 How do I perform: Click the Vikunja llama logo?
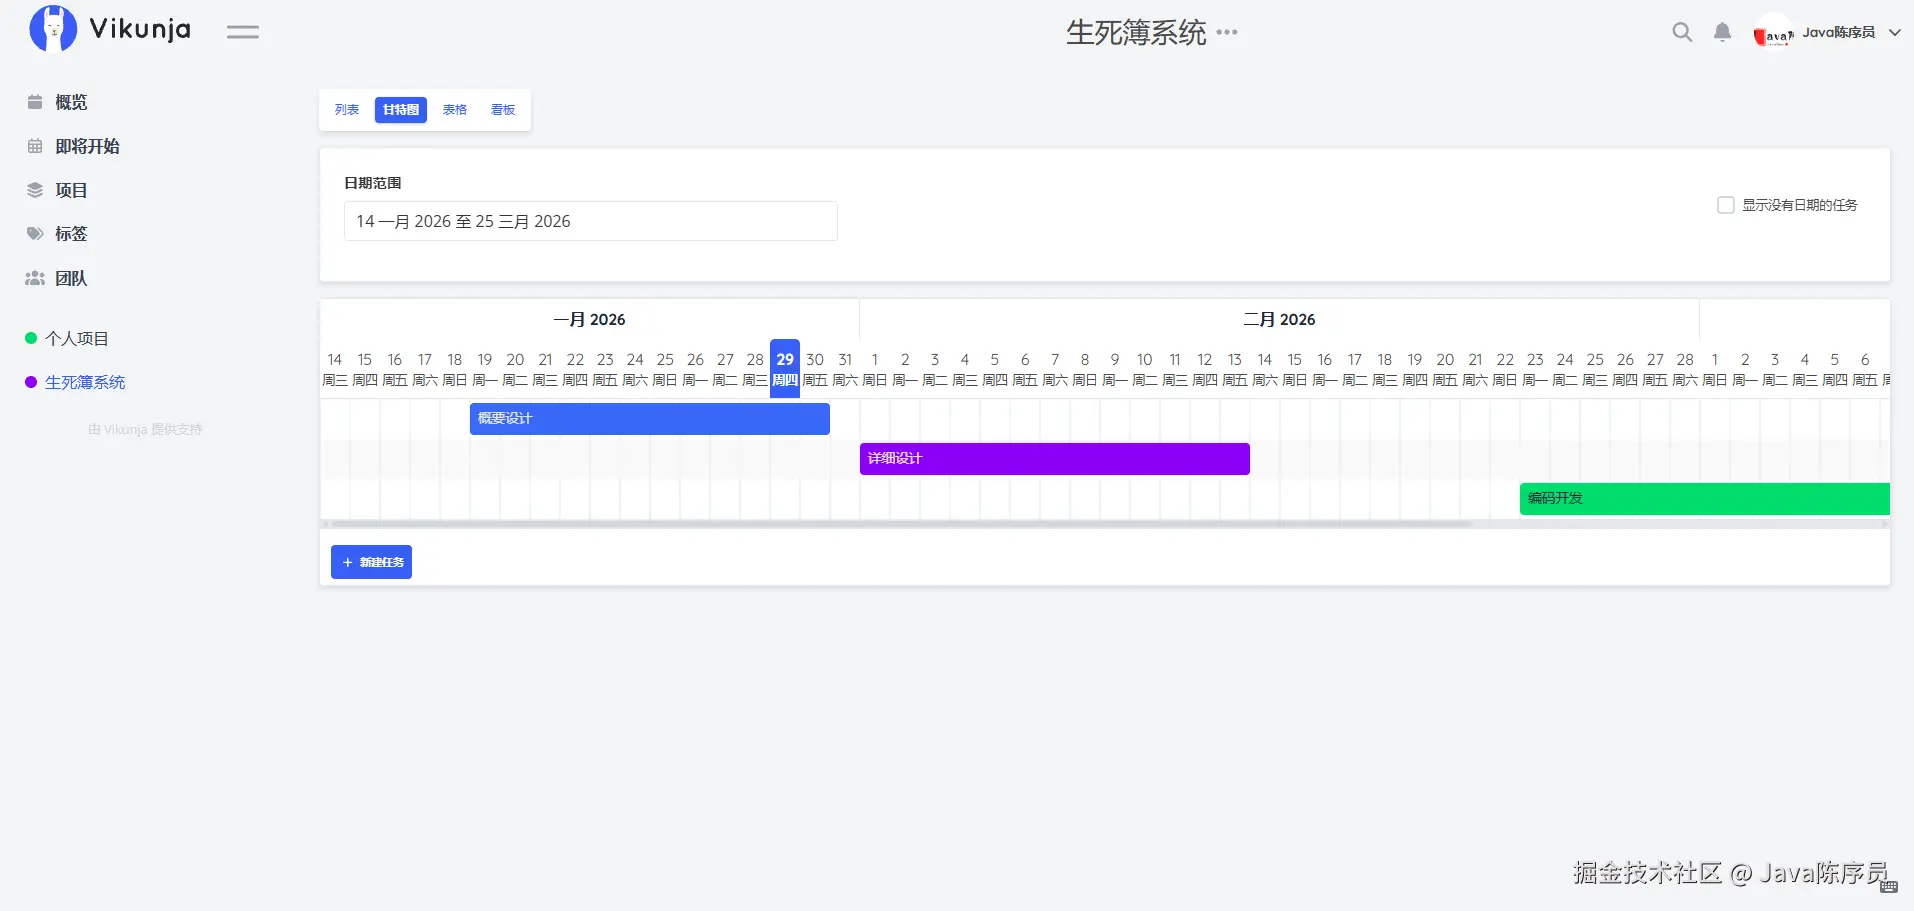[x=53, y=29]
